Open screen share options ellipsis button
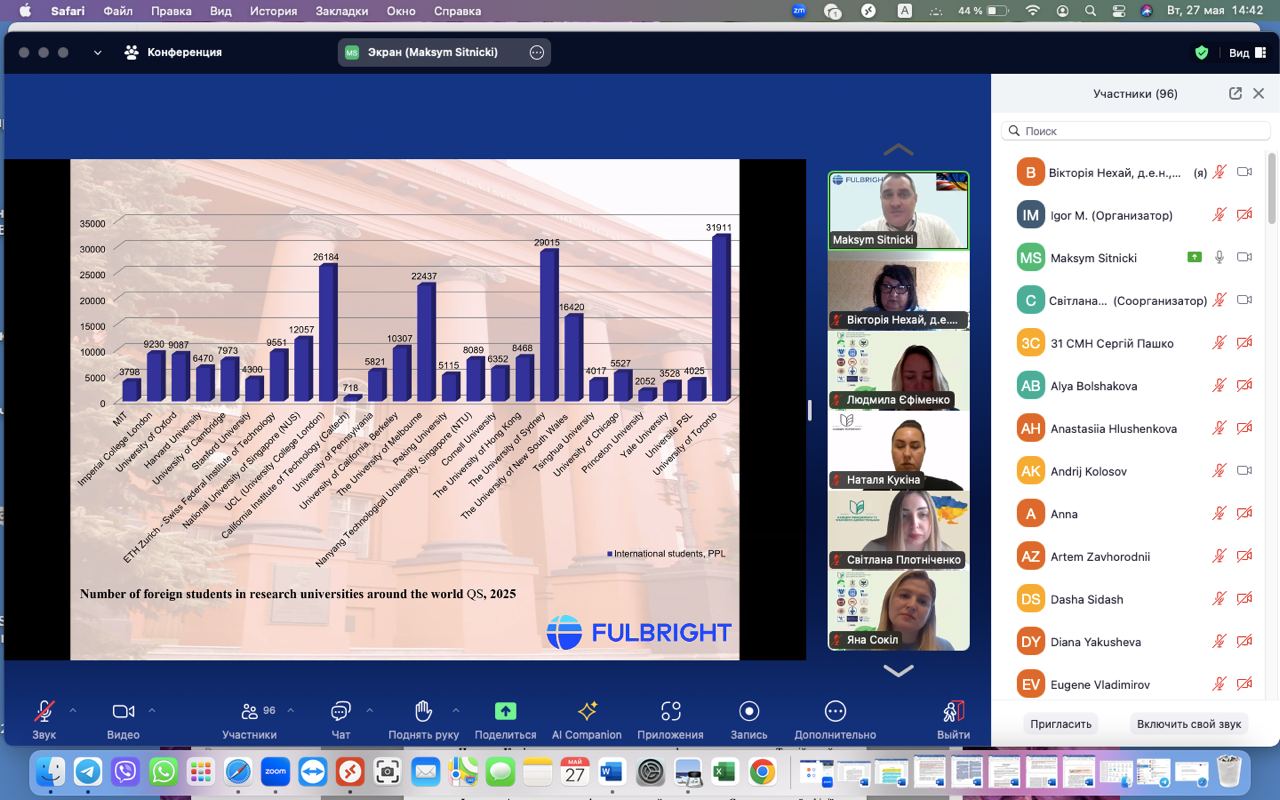1280x800 pixels. click(537, 53)
